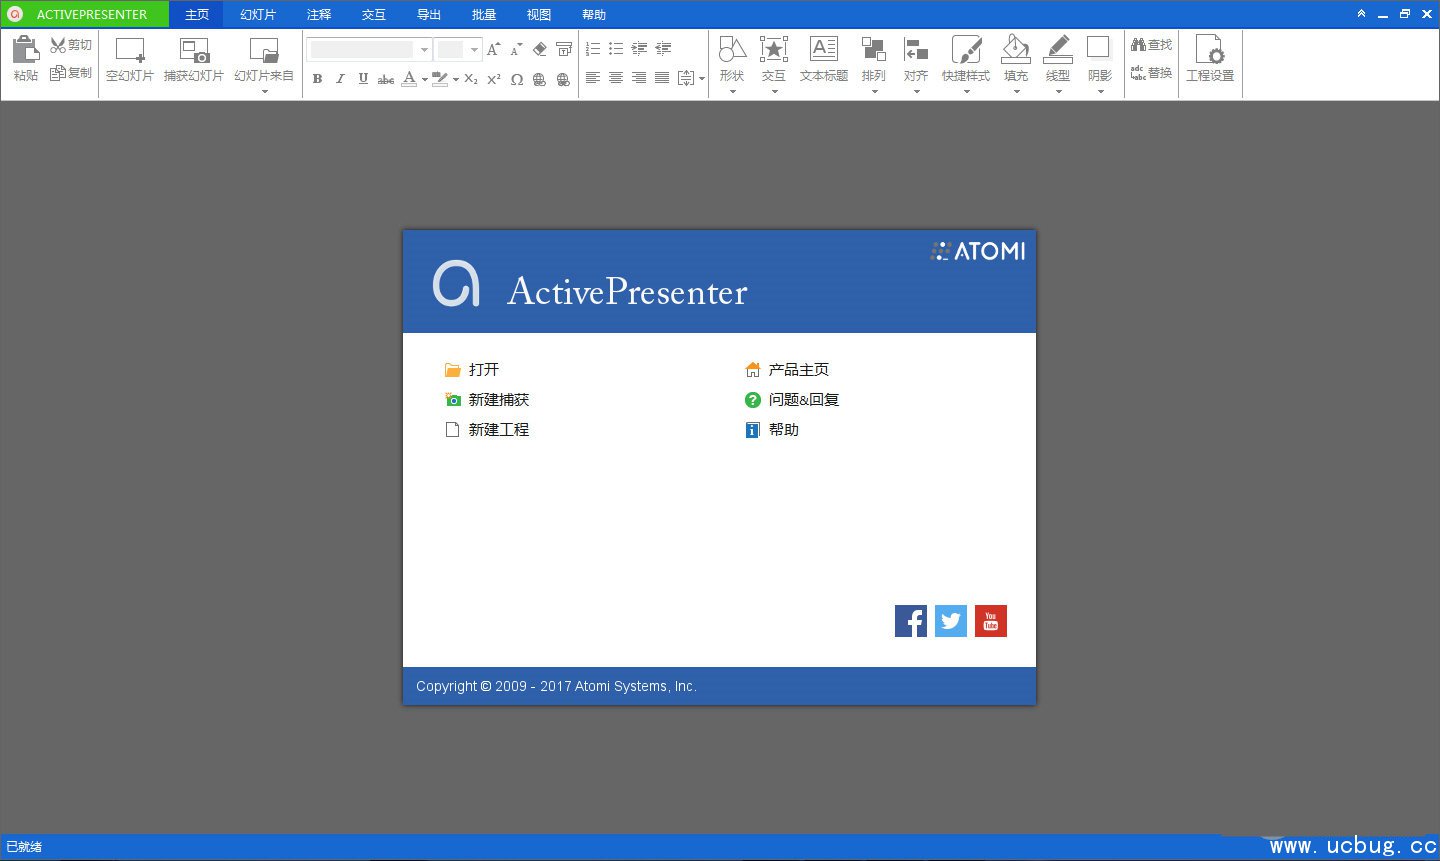Toggle underline formatting
Screen dimensions: 1440x861
(x=363, y=79)
